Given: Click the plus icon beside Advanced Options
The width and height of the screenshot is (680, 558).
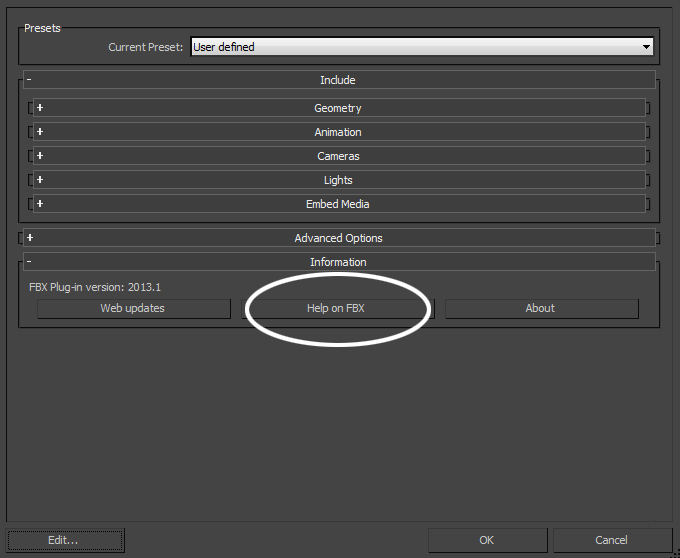Looking at the screenshot, I should (x=30, y=238).
